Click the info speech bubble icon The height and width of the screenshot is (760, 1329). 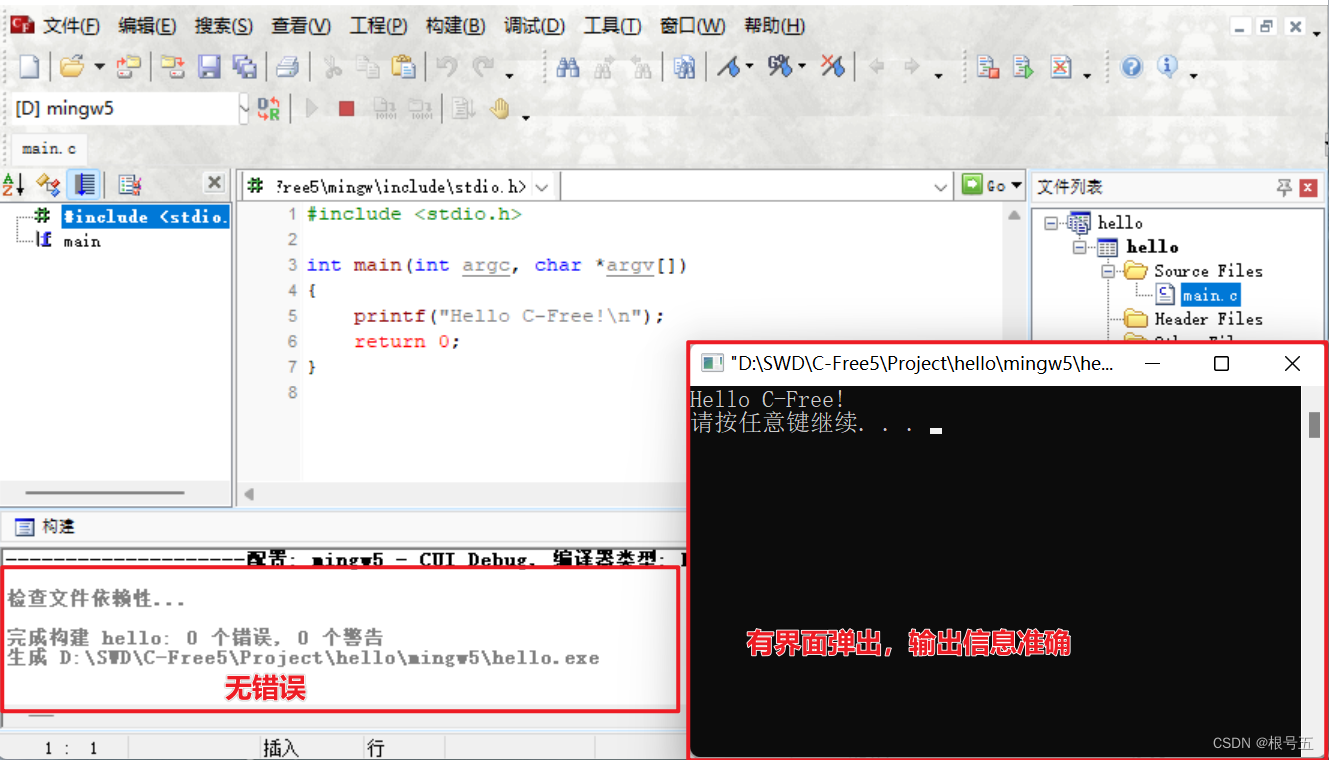(1167, 67)
